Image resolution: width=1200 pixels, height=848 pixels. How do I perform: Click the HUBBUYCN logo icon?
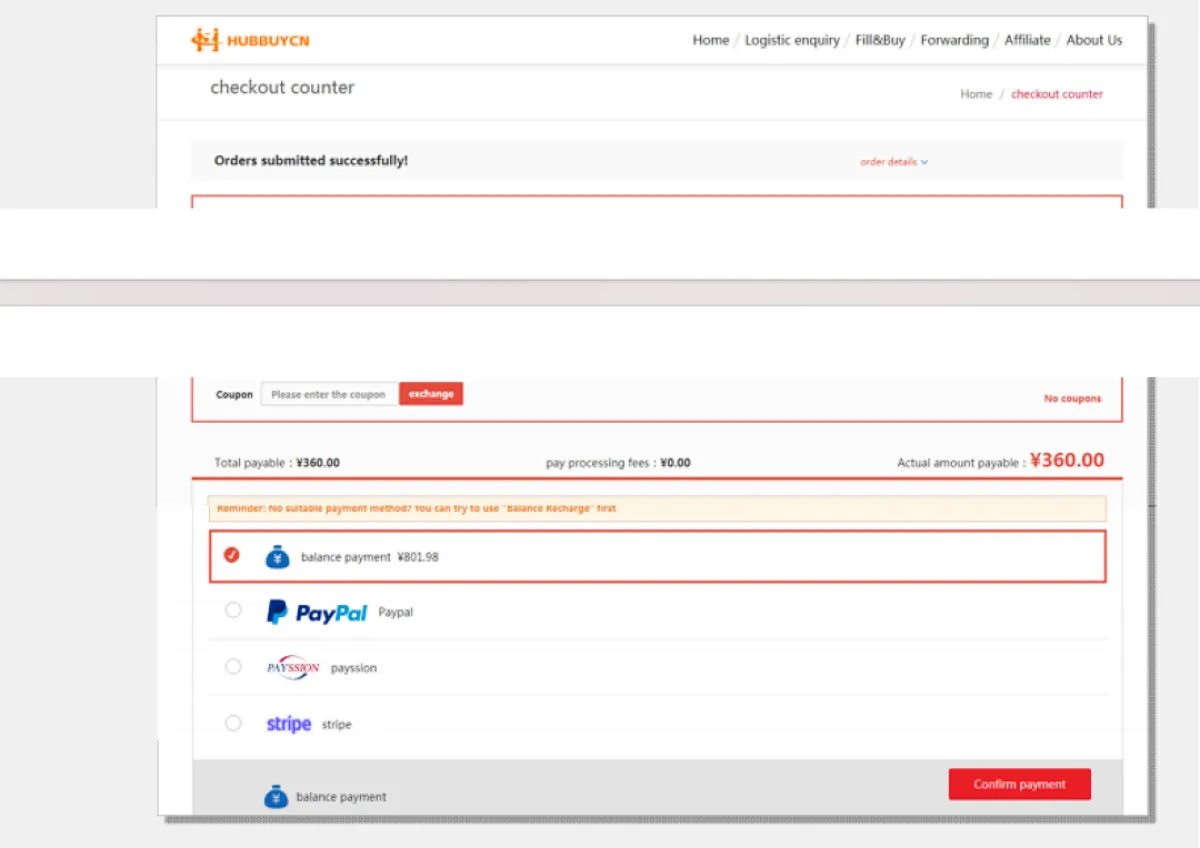(x=205, y=41)
